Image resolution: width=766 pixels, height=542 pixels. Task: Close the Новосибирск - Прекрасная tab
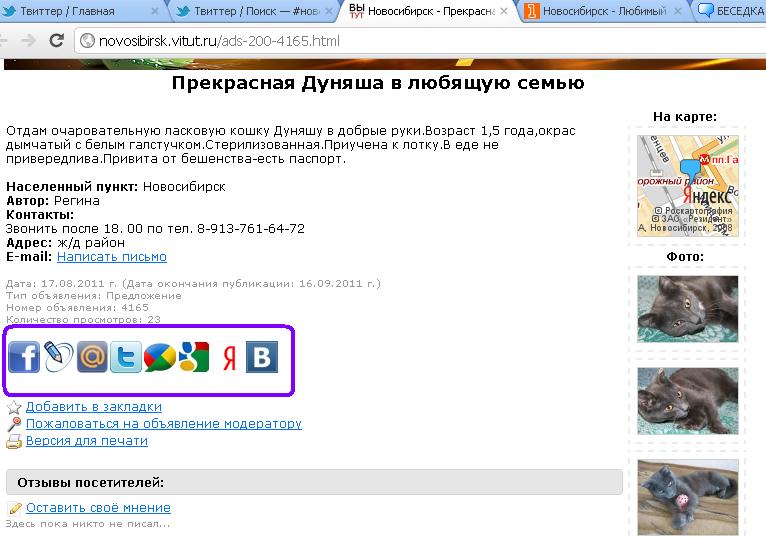tap(504, 11)
